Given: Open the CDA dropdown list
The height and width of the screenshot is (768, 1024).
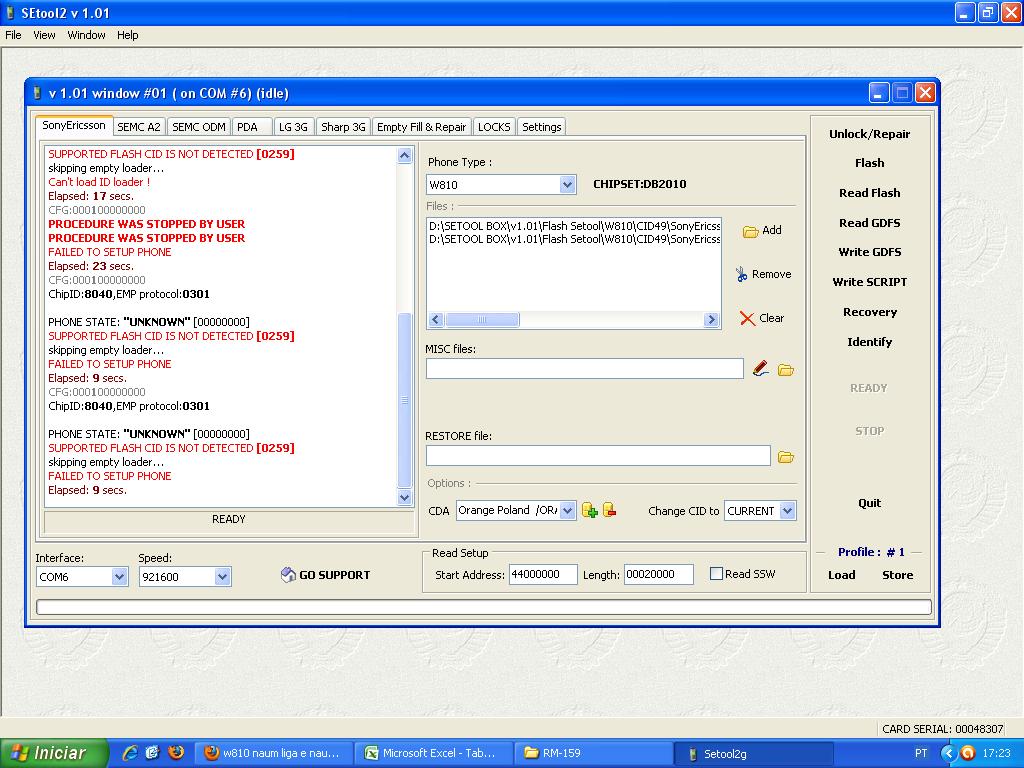Looking at the screenshot, I should pos(568,510).
